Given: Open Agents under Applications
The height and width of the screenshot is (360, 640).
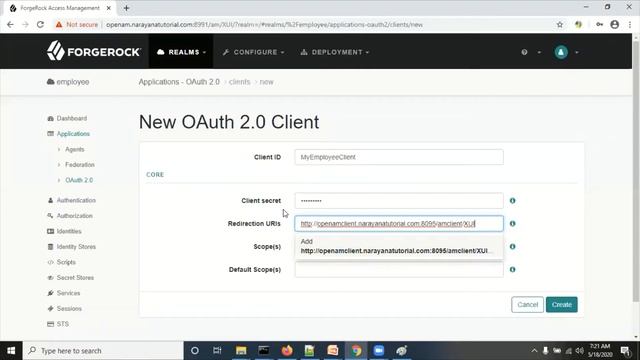Looking at the screenshot, I should point(74,149).
